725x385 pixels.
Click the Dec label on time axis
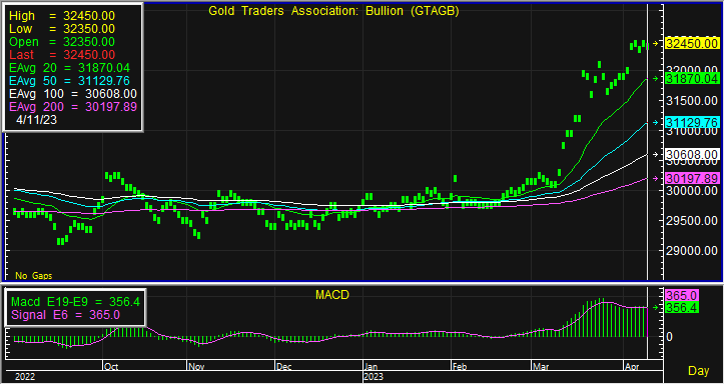(x=284, y=367)
